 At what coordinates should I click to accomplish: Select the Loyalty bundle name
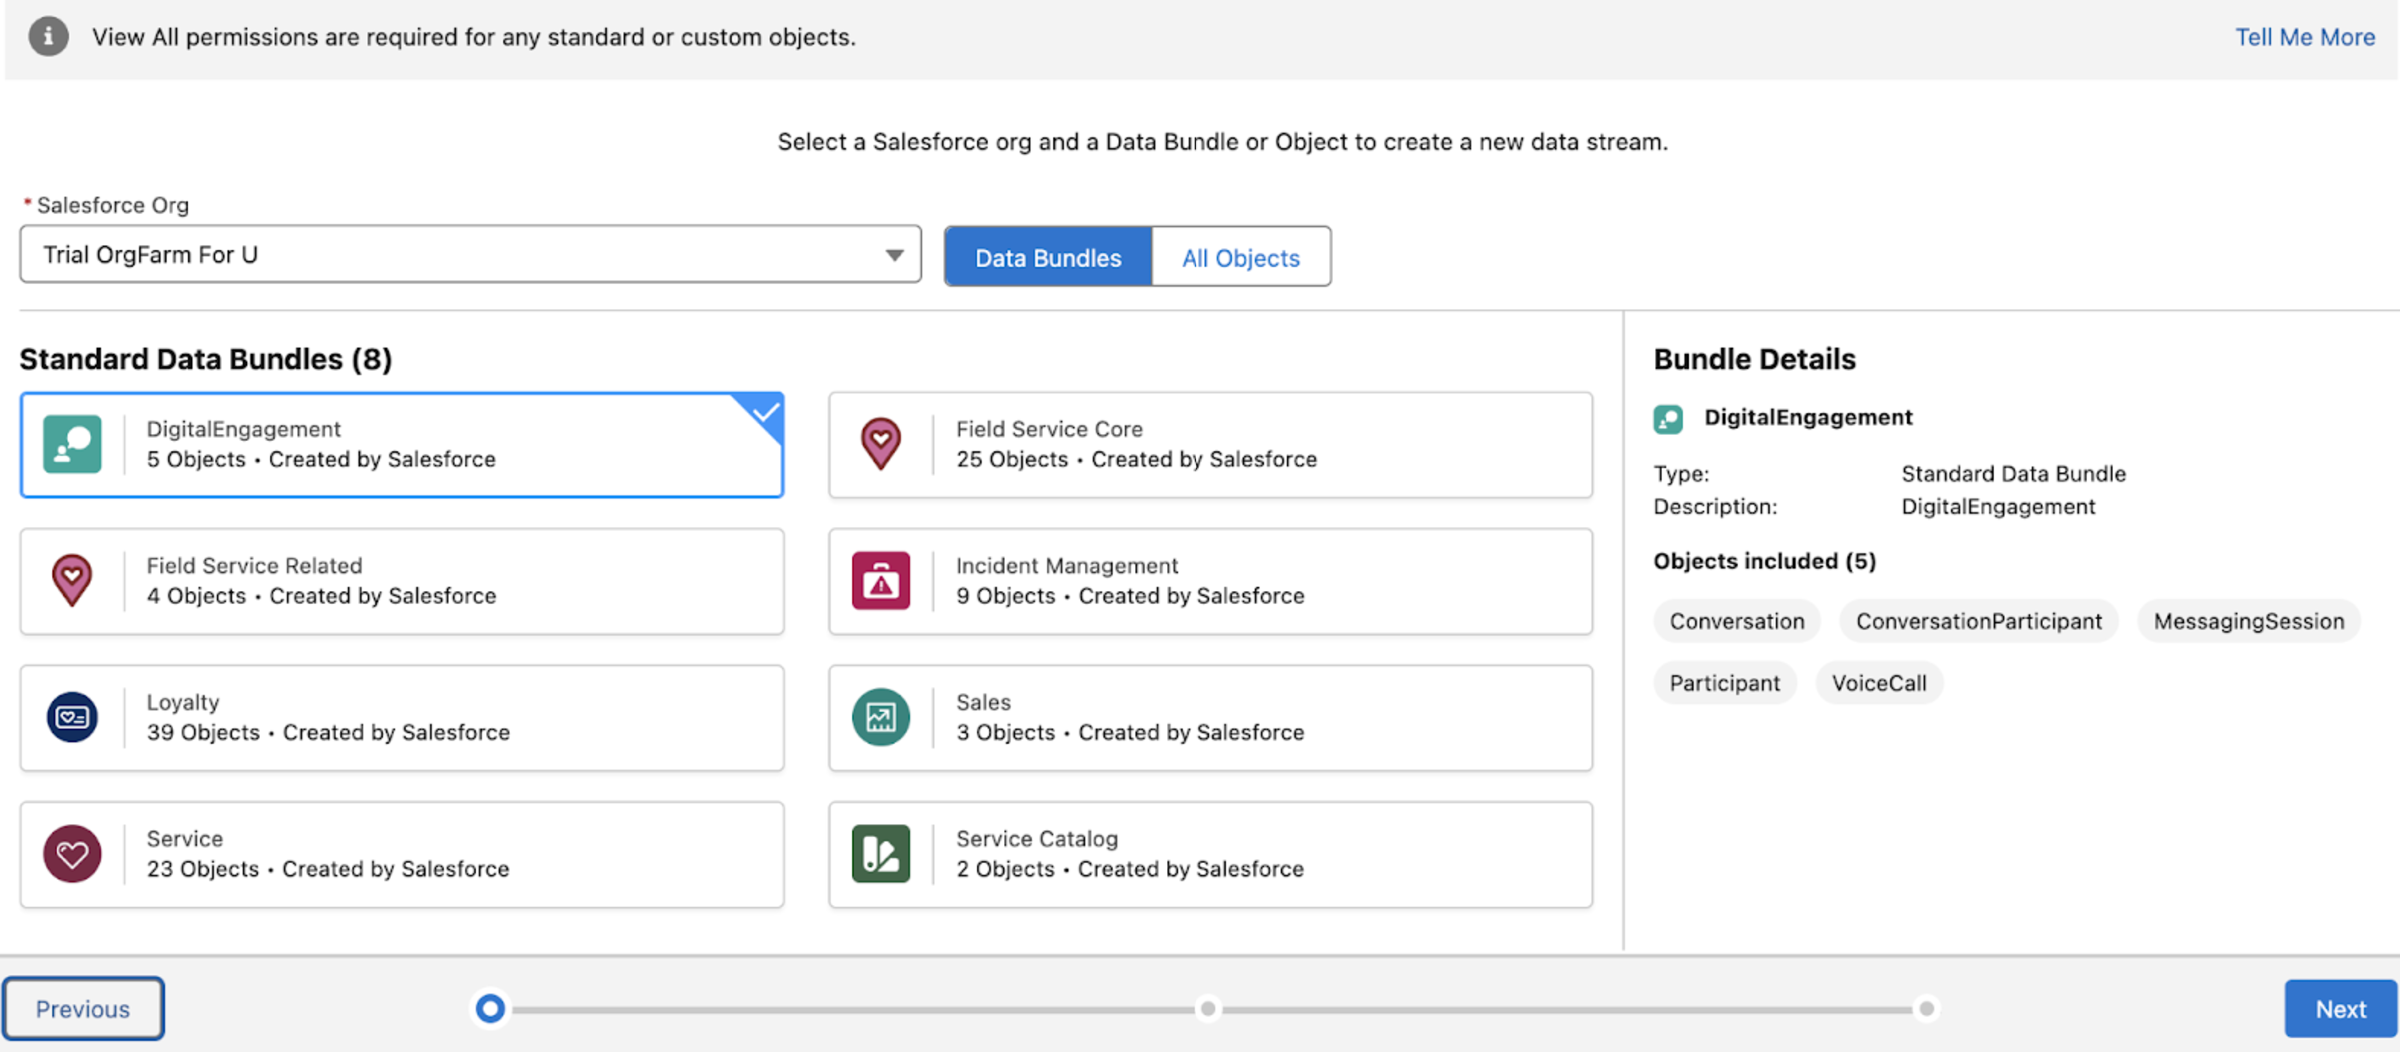click(183, 702)
